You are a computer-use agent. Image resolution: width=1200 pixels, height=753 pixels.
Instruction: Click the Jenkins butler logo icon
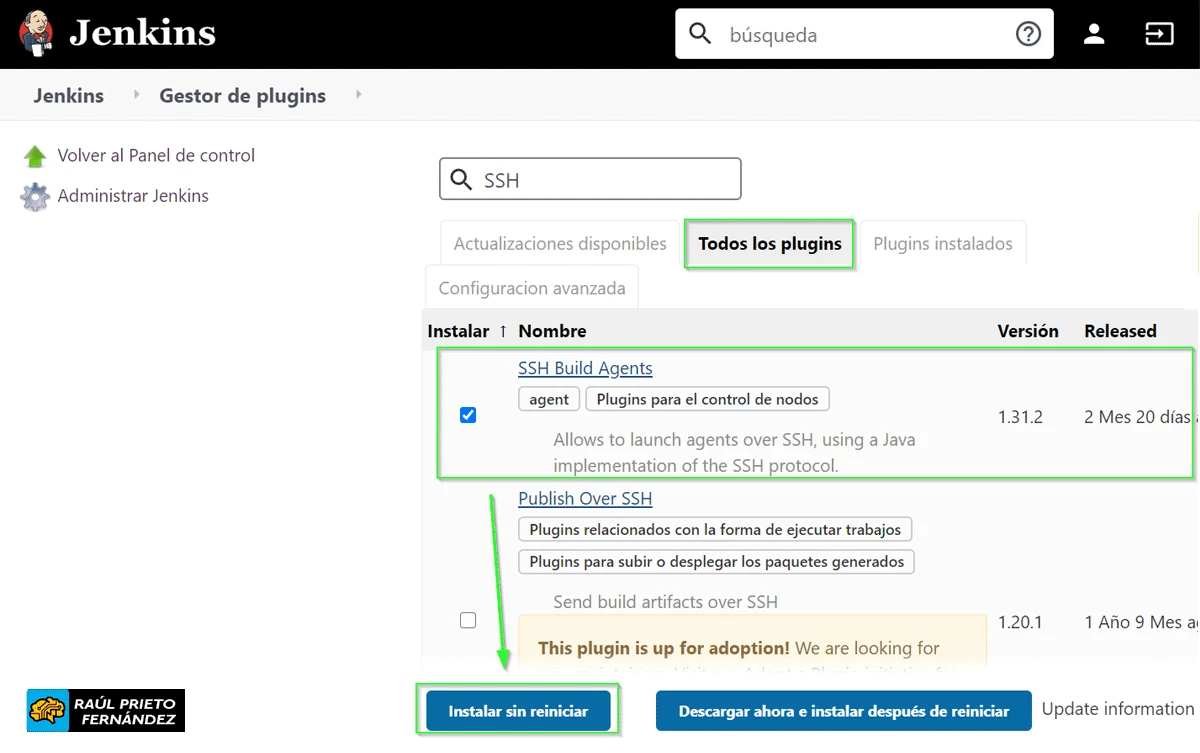coord(37,34)
